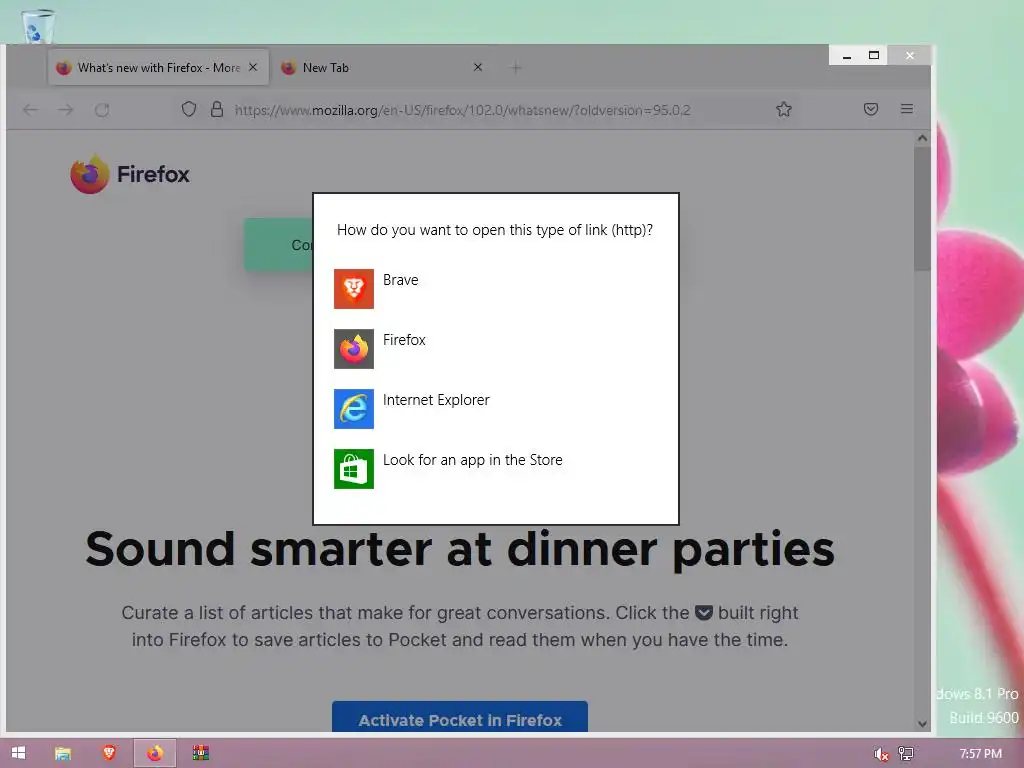Image resolution: width=1024 pixels, height=768 pixels.
Task: Open a new tab with plus button
Action: click(516, 68)
